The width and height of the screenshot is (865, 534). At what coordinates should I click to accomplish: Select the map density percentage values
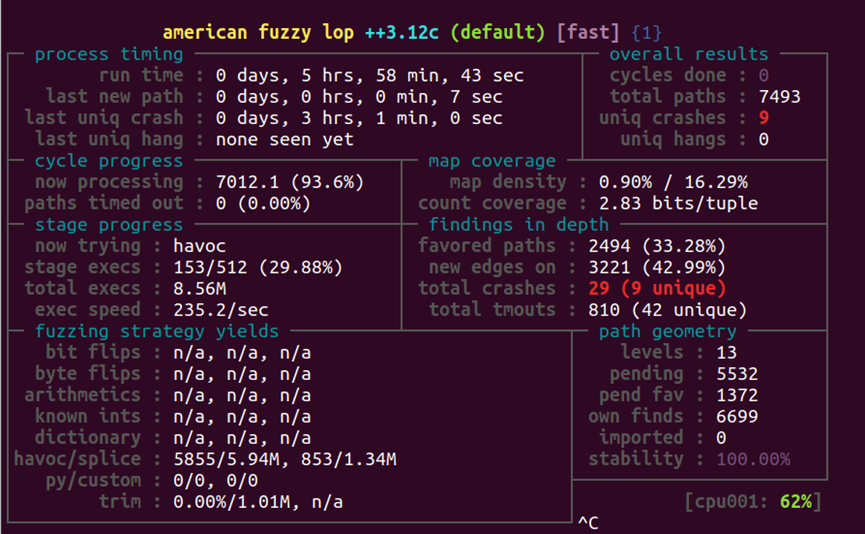673,182
